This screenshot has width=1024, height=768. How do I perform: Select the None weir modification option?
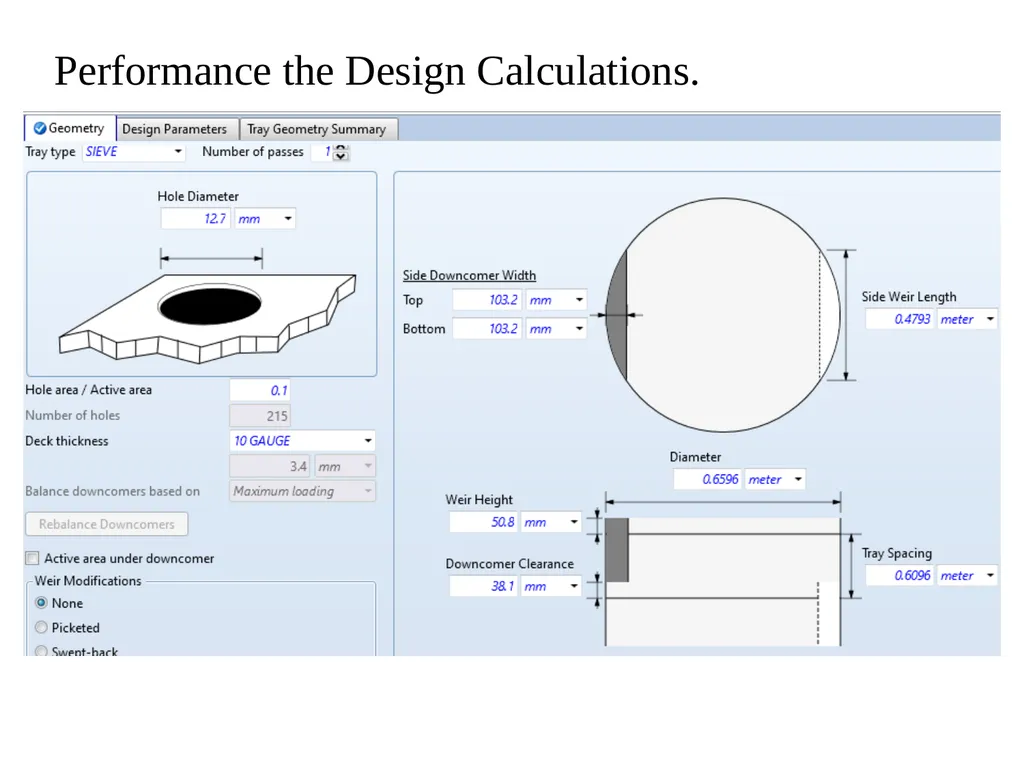coord(41,603)
